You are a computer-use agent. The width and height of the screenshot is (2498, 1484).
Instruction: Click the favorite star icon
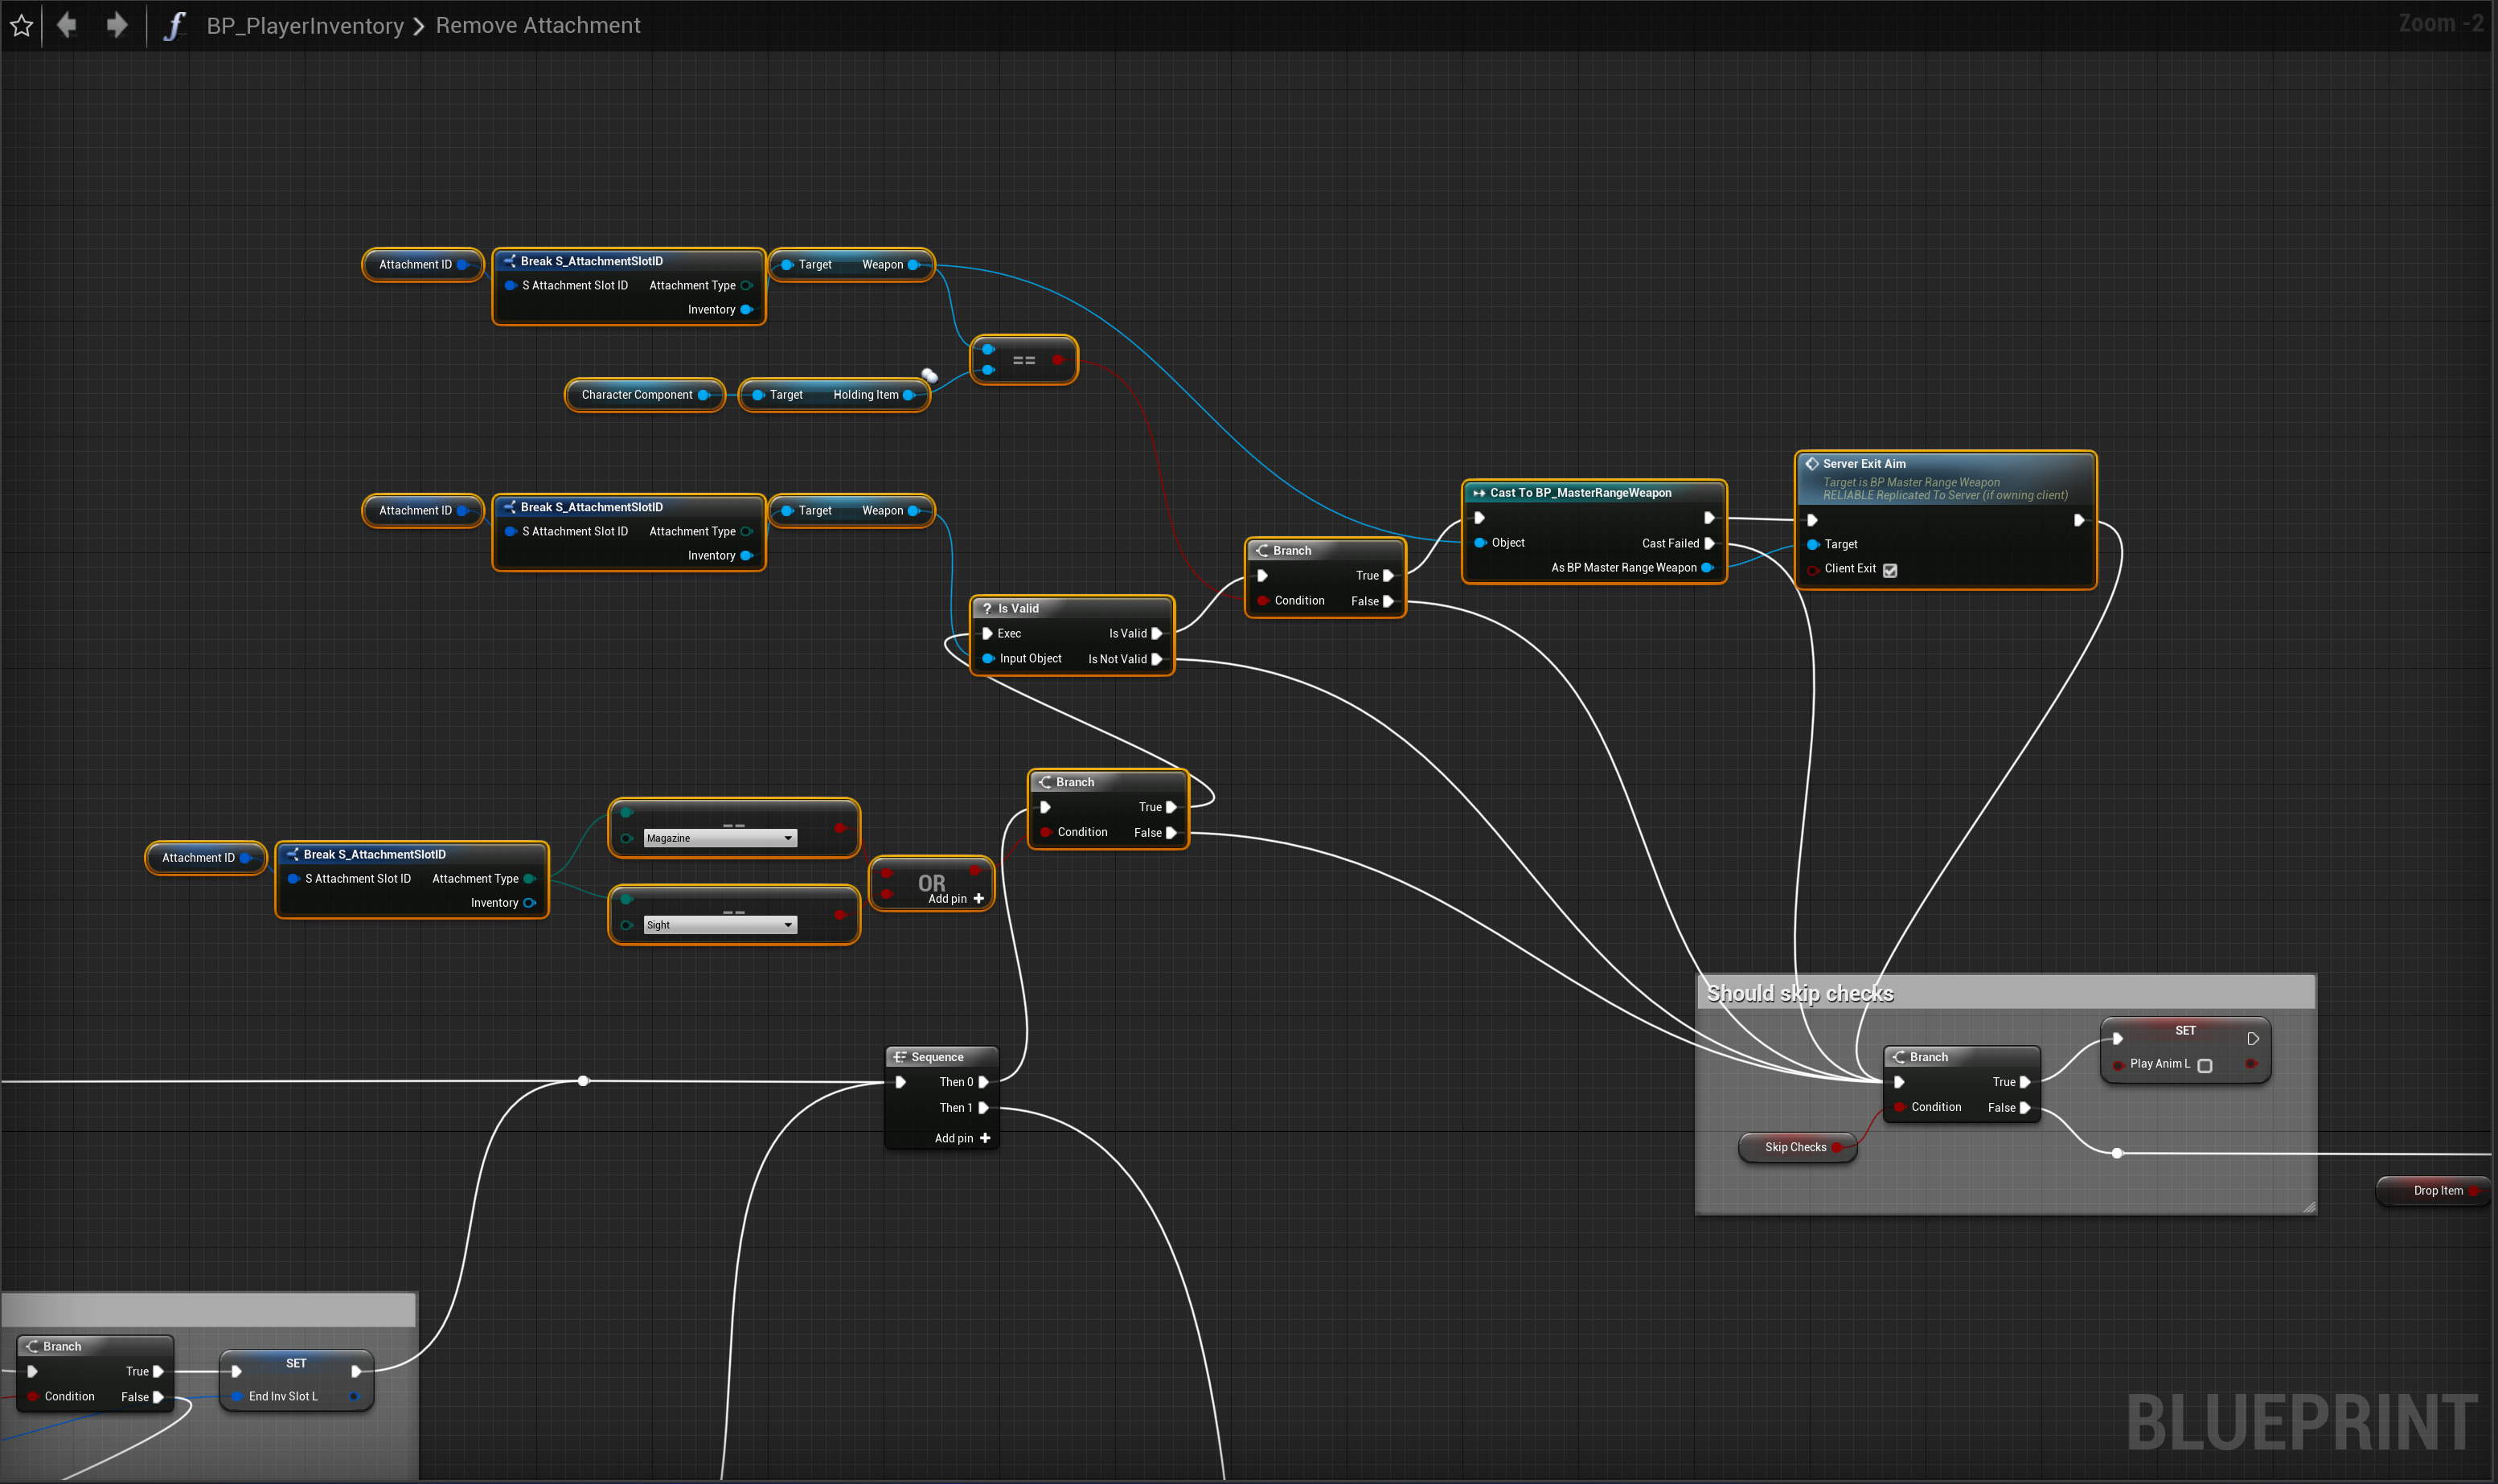pos(21,25)
